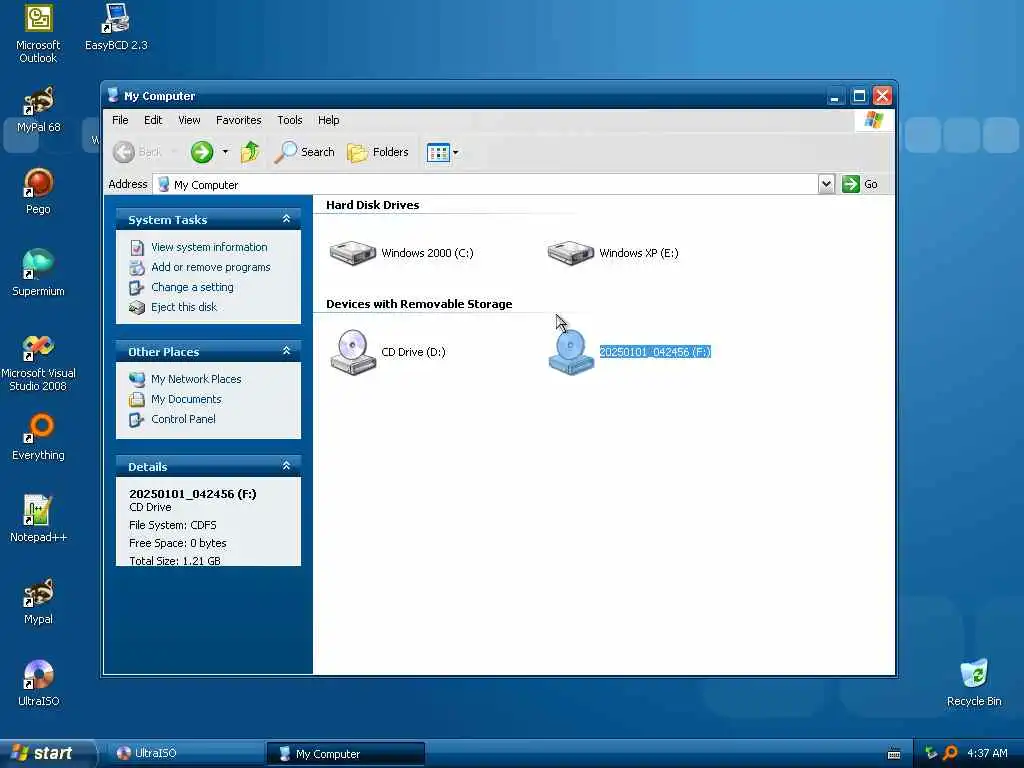Open My Network Places link

(x=196, y=379)
